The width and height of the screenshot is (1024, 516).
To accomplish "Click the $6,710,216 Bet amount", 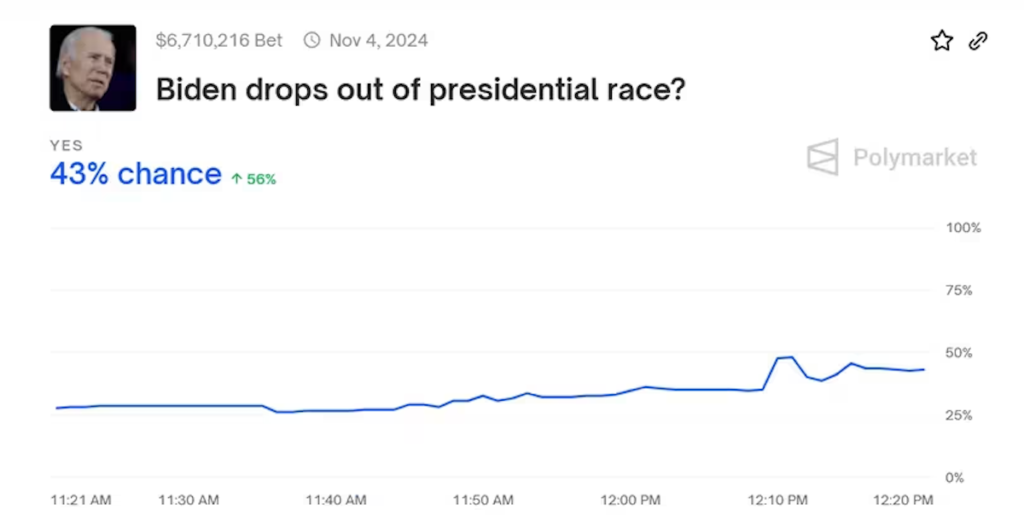I will pos(219,41).
